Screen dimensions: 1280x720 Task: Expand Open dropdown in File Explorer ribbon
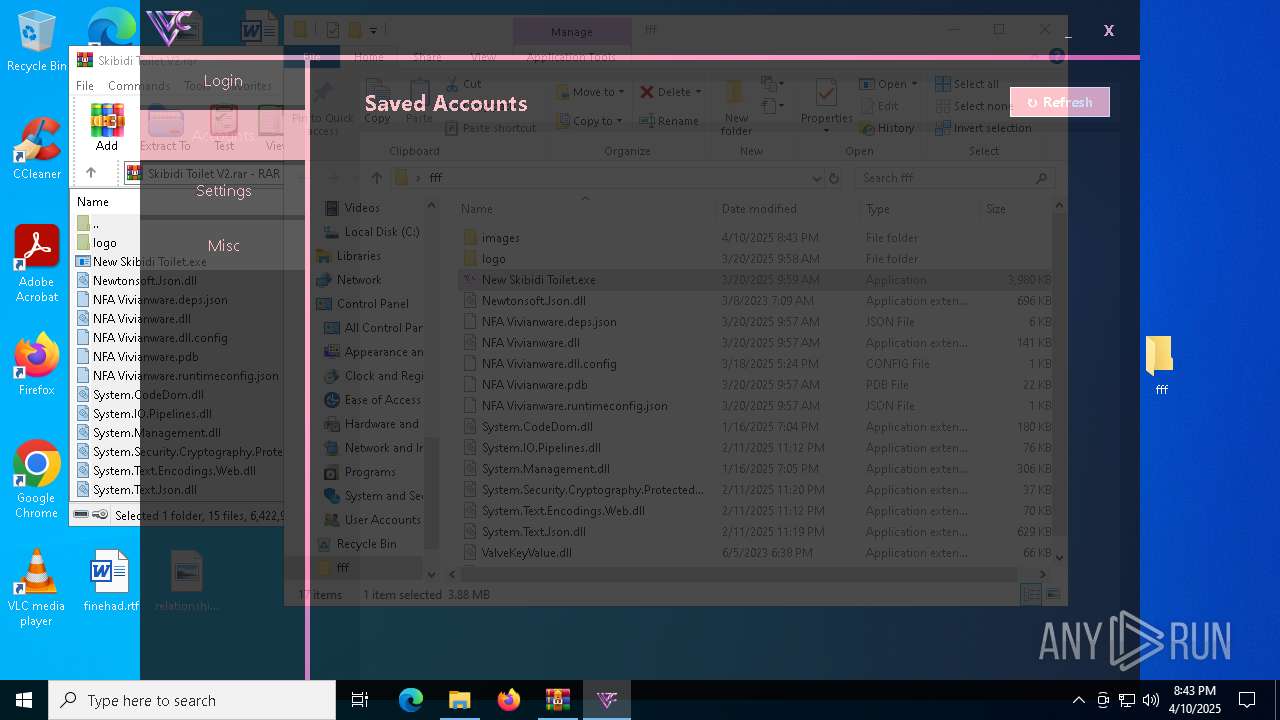[x=913, y=84]
